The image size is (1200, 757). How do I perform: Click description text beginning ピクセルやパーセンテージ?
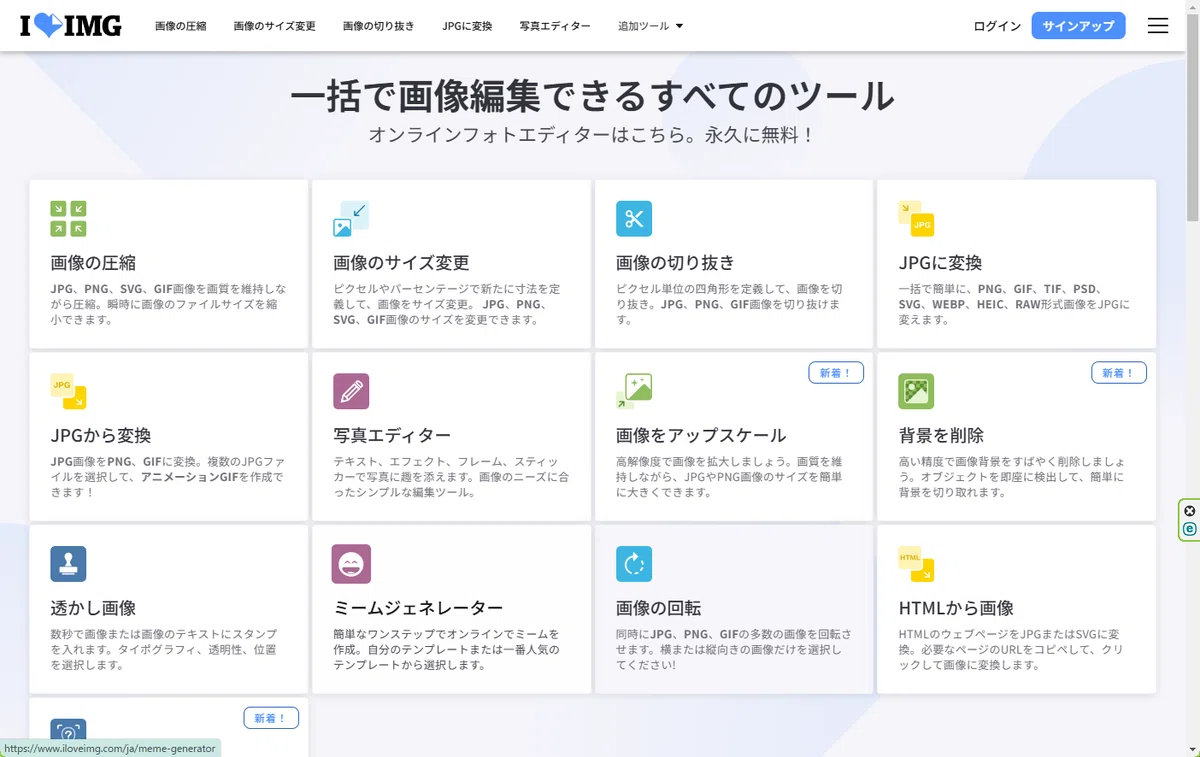pyautogui.click(x=447, y=304)
